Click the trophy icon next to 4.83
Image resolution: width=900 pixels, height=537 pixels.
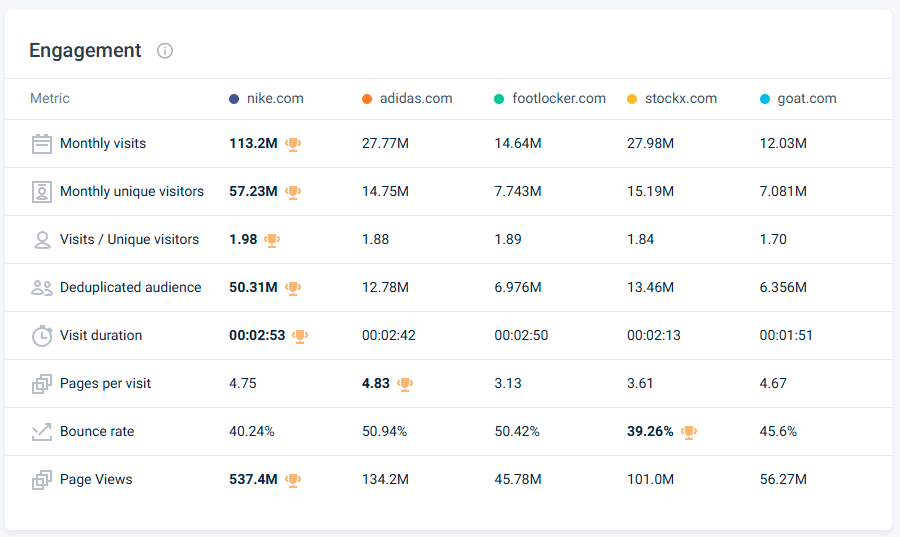[405, 384]
